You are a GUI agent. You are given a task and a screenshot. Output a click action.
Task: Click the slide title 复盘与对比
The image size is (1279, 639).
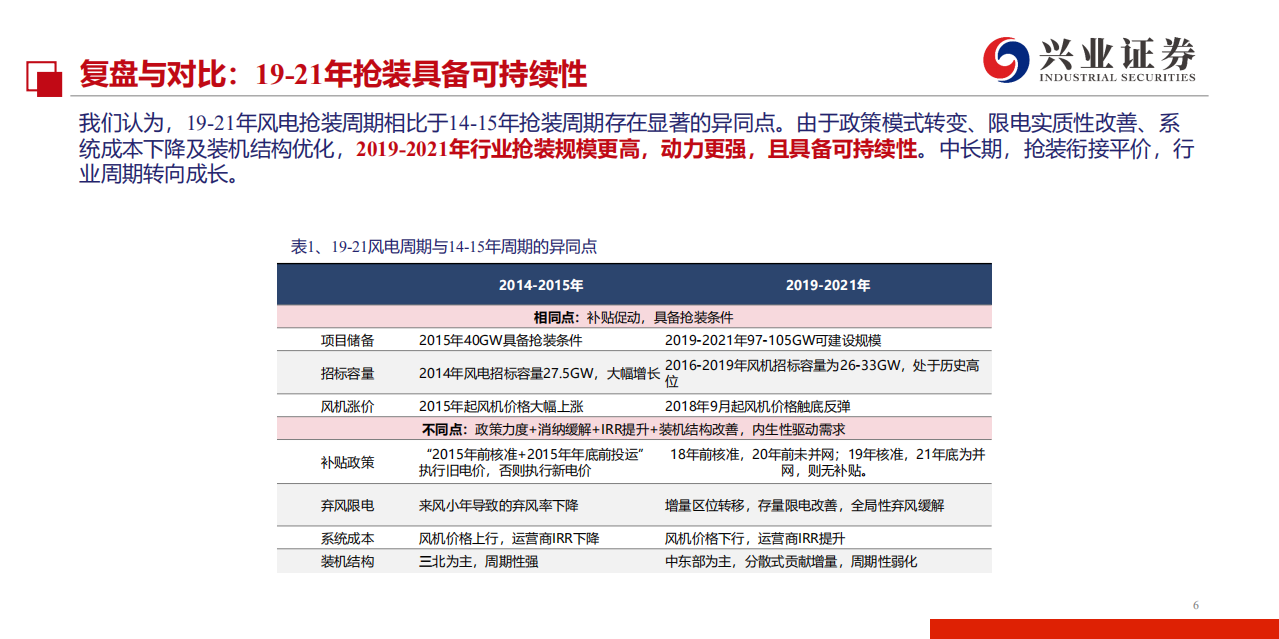[x=143, y=71]
